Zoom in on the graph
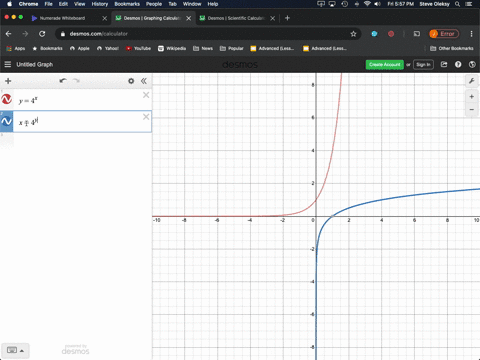The width and height of the screenshot is (480, 360). tap(472, 97)
